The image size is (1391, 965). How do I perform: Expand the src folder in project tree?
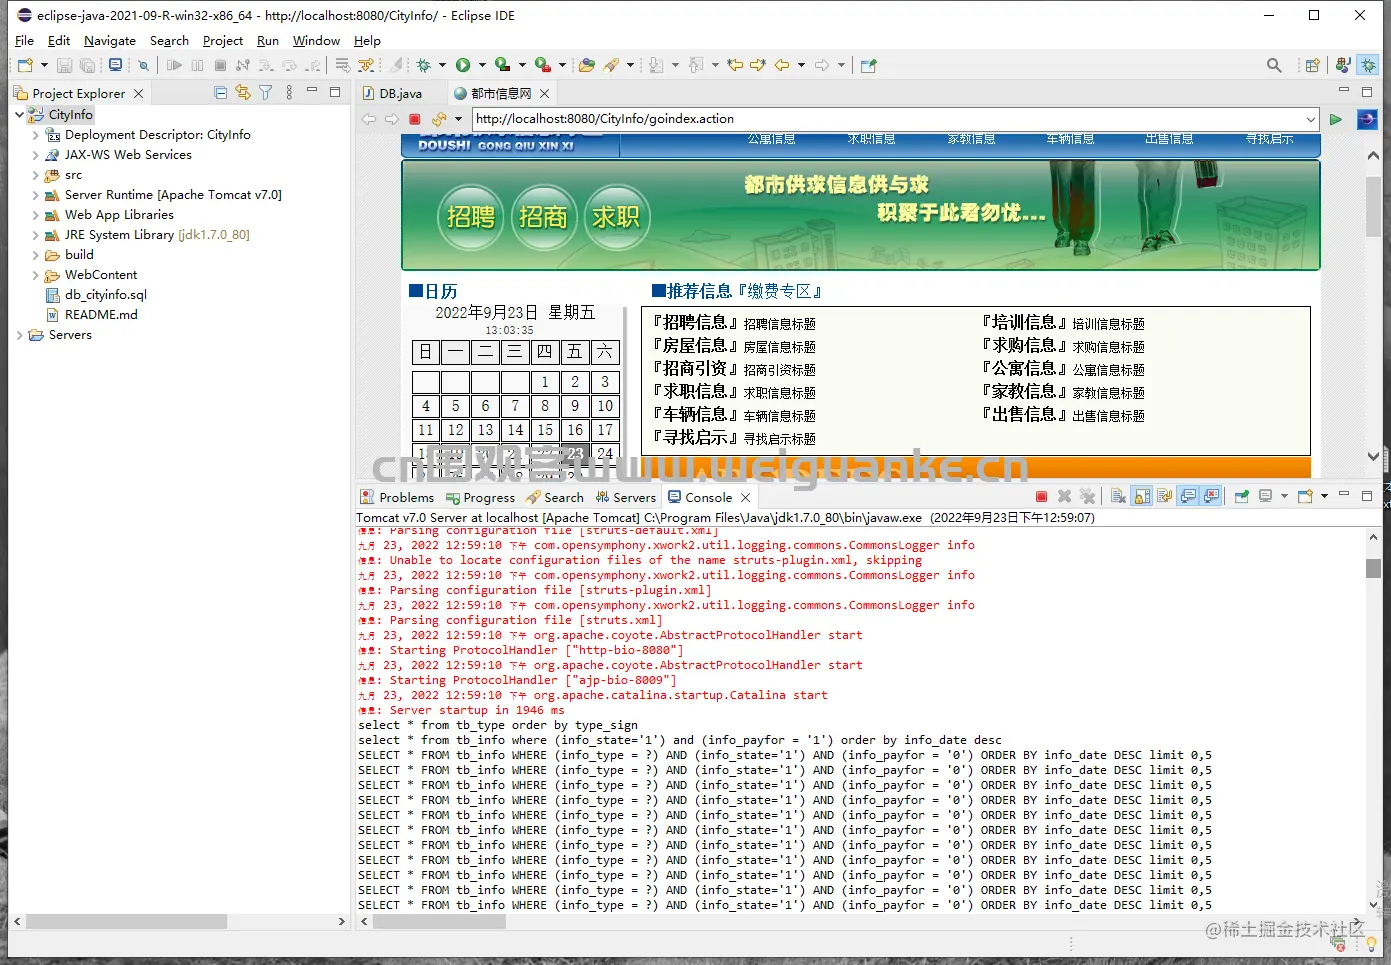(36, 175)
